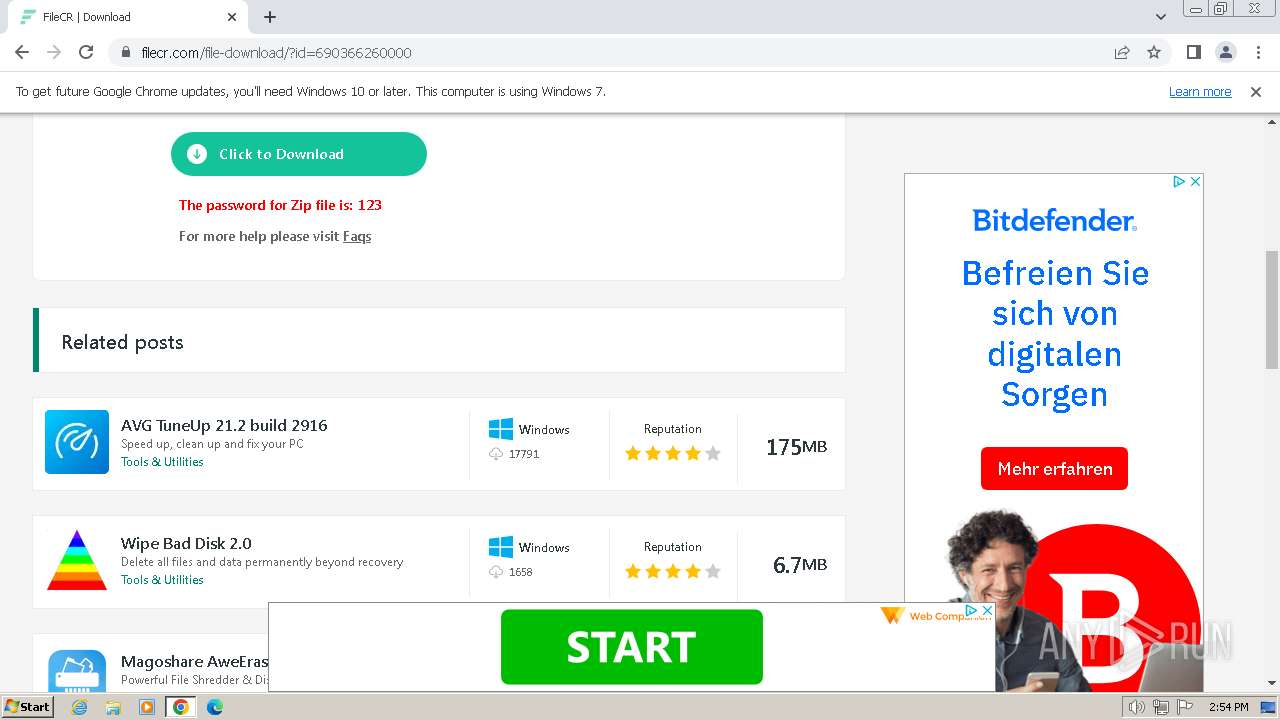The height and width of the screenshot is (720, 1280).
Task: Click 6.7MB size for Wipe Bad Disk
Action: coord(800,565)
